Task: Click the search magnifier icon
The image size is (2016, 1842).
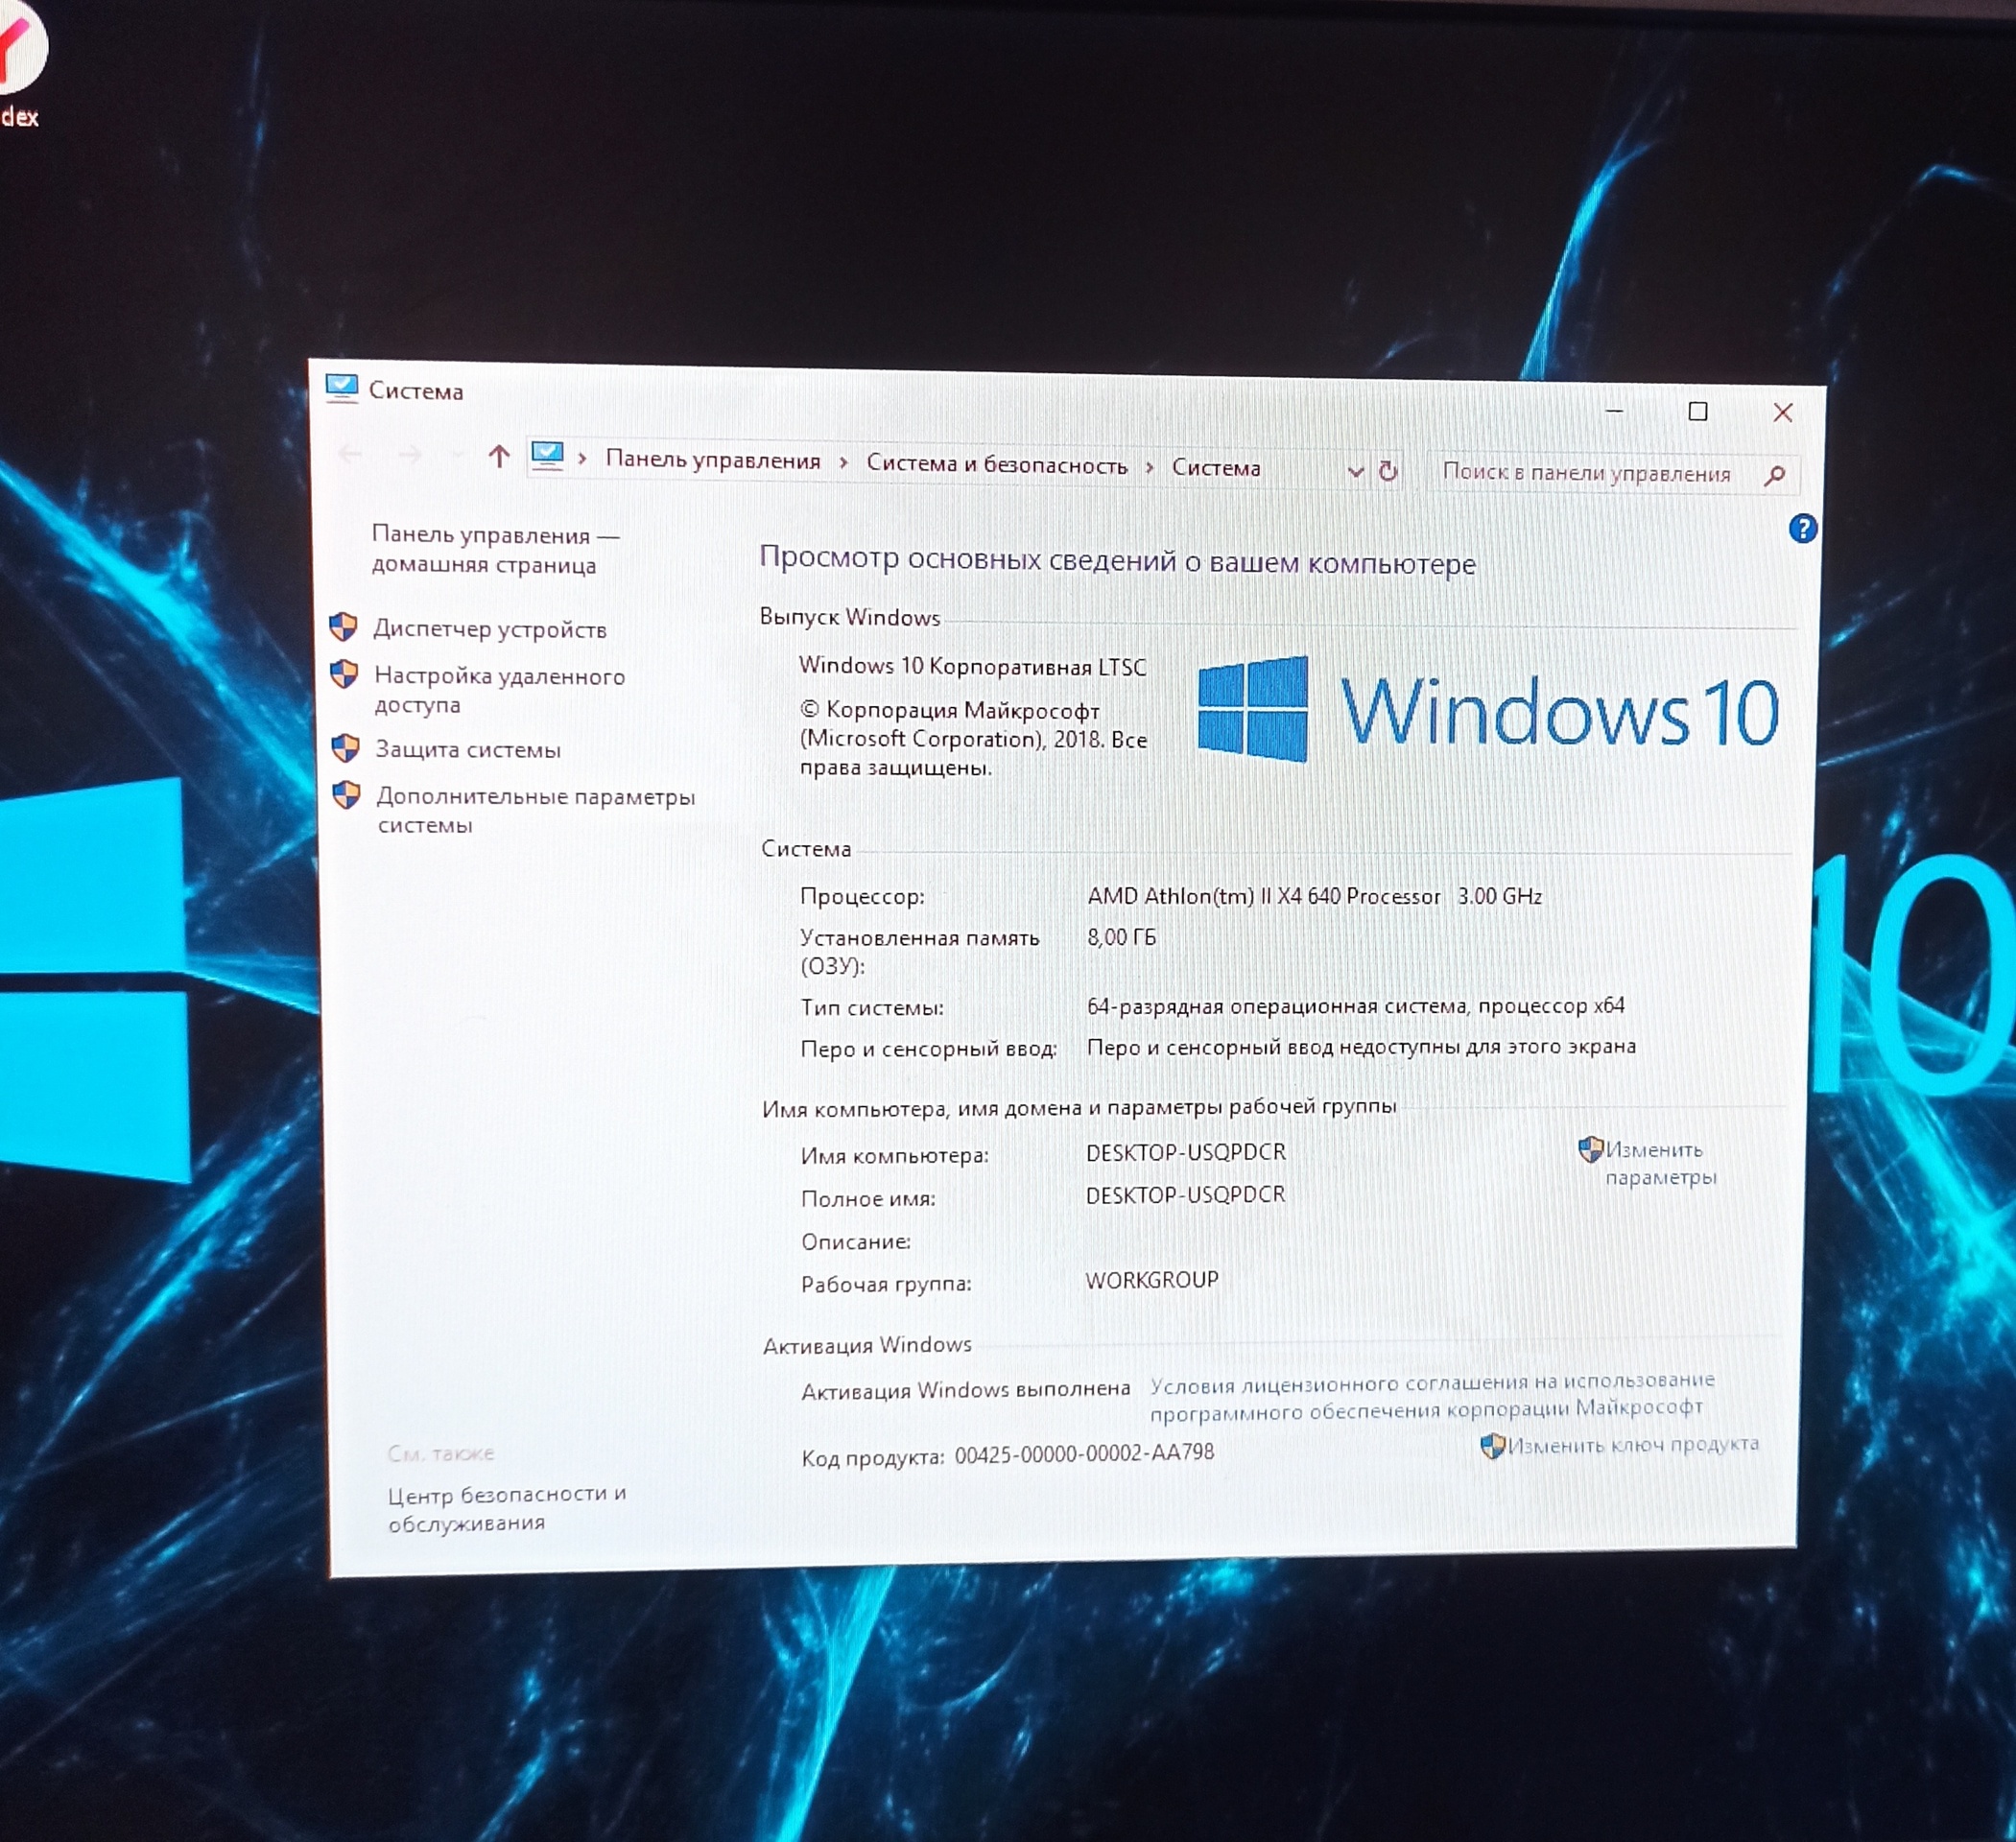Action: (1775, 476)
